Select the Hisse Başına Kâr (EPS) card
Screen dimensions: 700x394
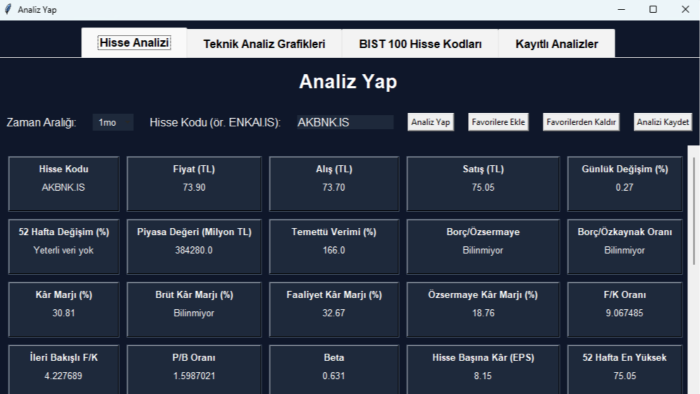[483, 369]
